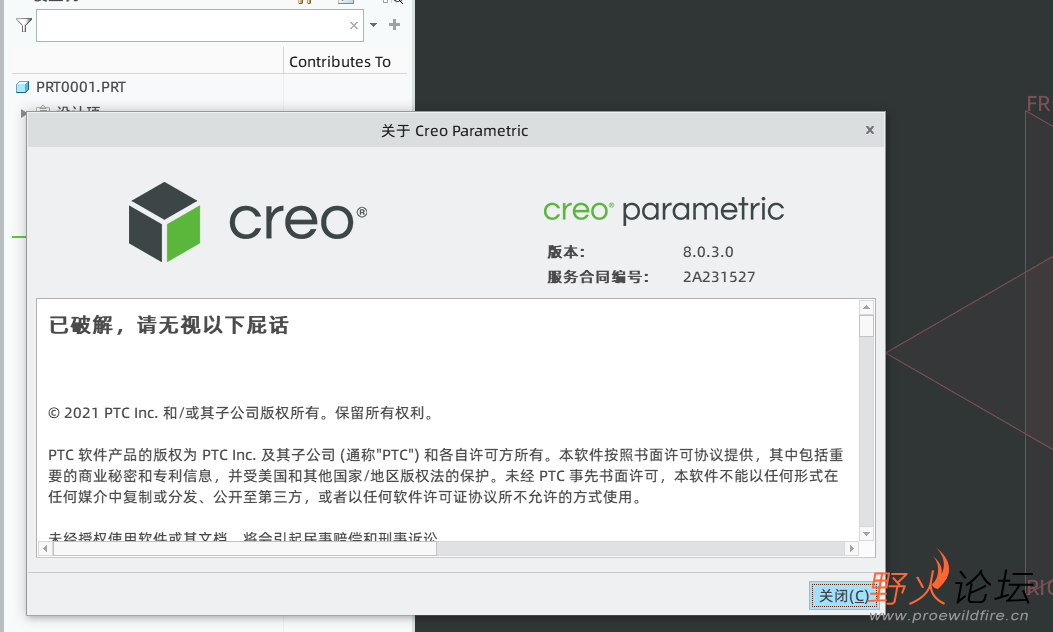Click the horizontal scrollbar thumb in license text
Screen dimensions: 1053x632
pyautogui.click(x=244, y=549)
